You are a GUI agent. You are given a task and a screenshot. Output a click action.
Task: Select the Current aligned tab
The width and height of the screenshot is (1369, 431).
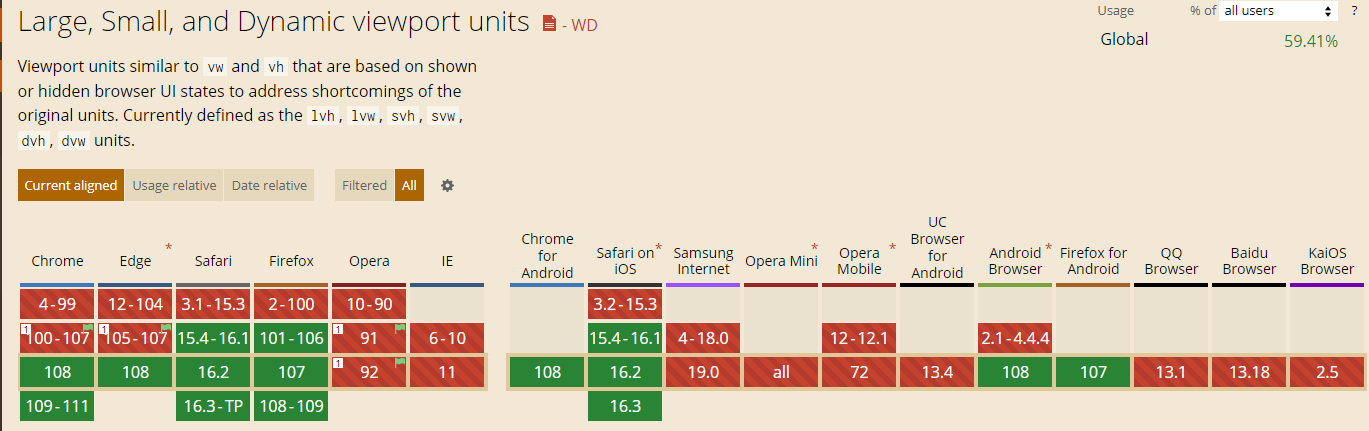71,185
